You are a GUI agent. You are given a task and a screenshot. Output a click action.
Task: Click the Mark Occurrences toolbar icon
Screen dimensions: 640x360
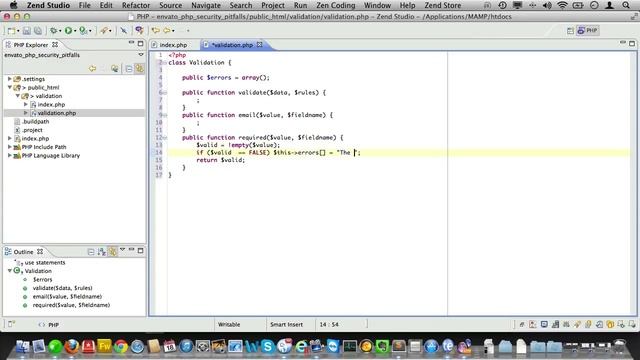point(123,31)
